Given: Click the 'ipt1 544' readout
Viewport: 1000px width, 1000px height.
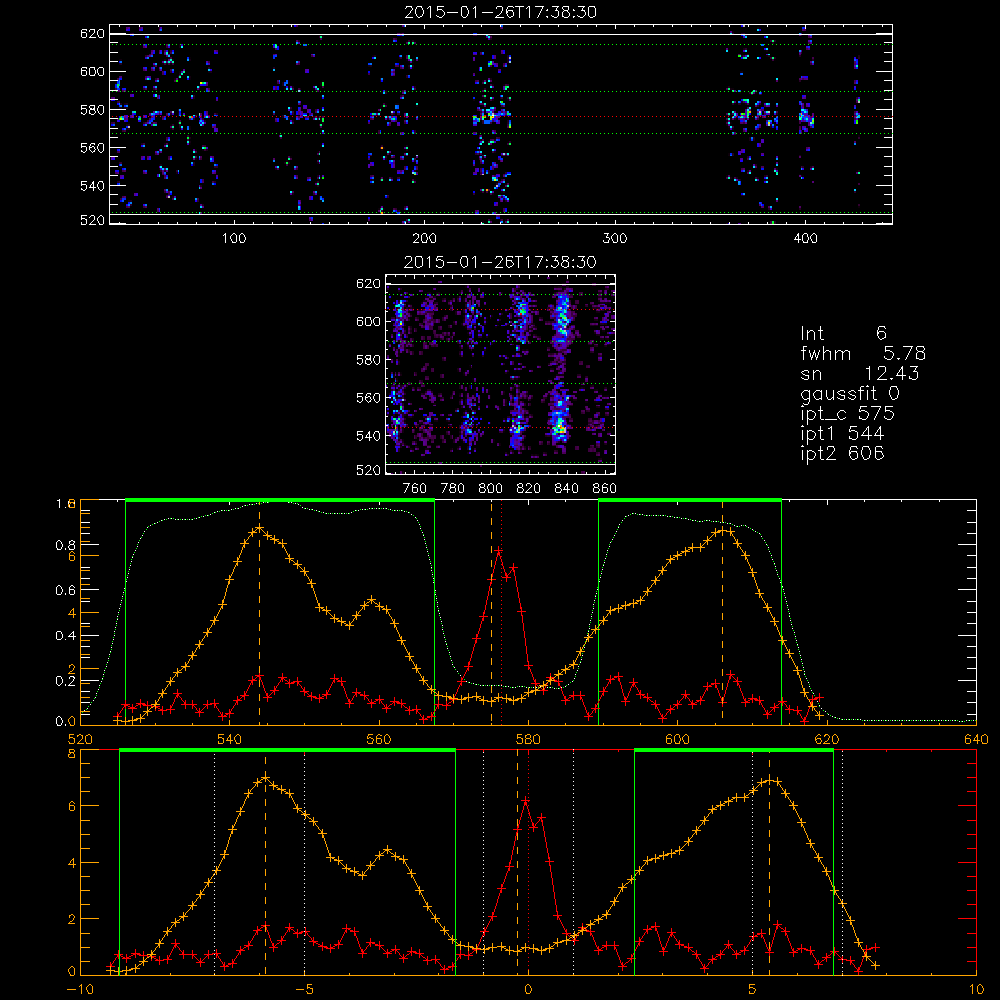Looking at the screenshot, I should pyautogui.click(x=842, y=434).
